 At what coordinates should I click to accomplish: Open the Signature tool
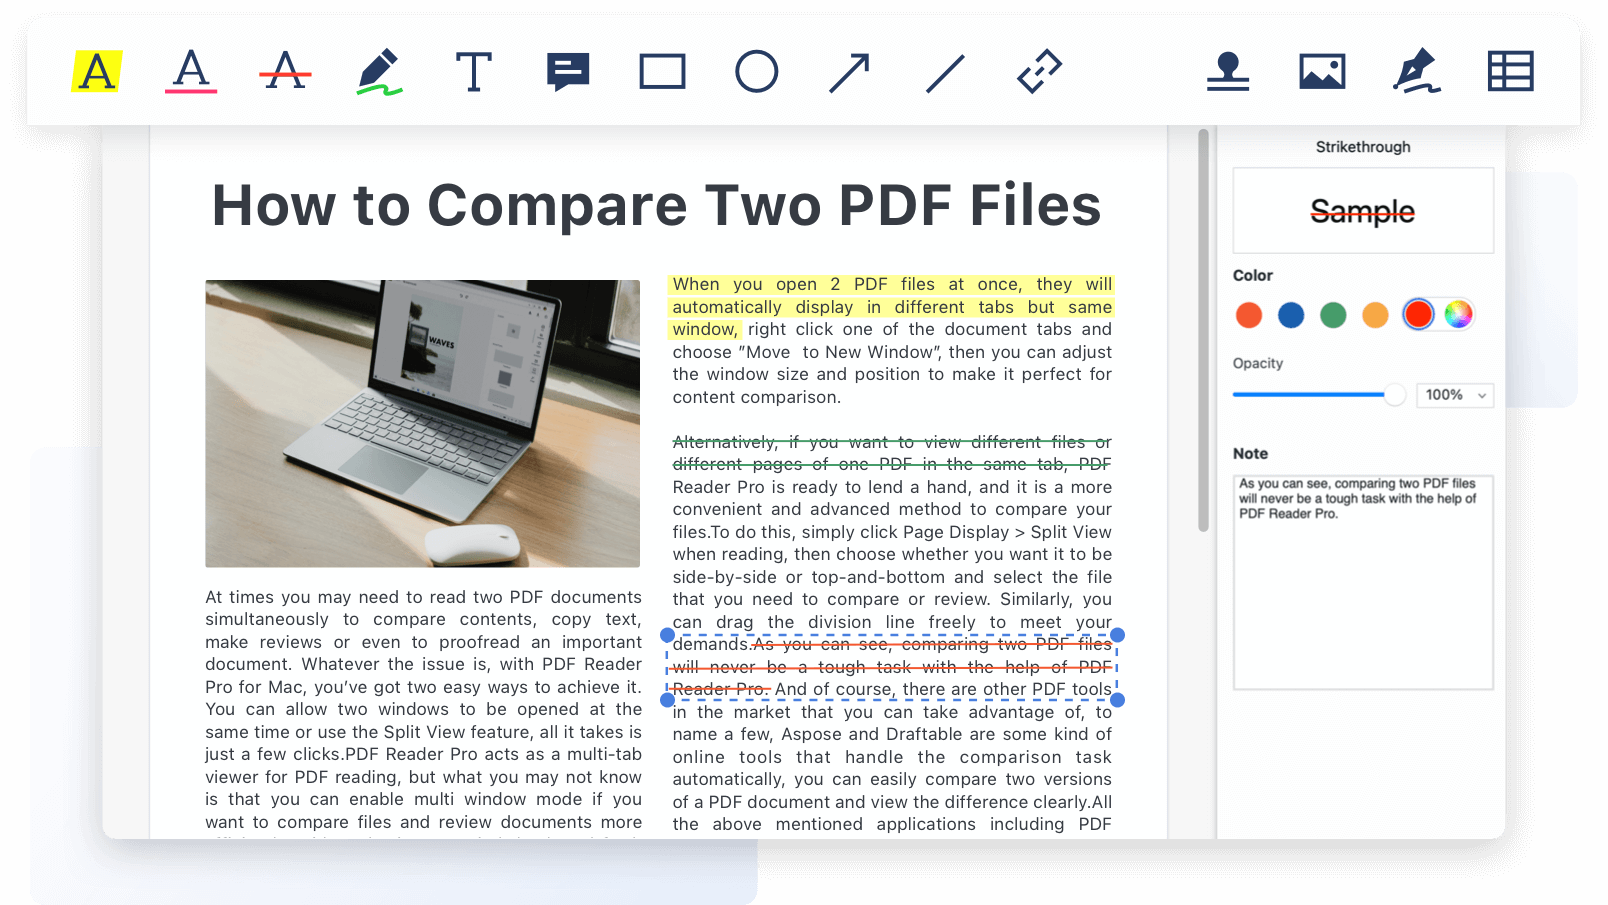[x=1416, y=72]
